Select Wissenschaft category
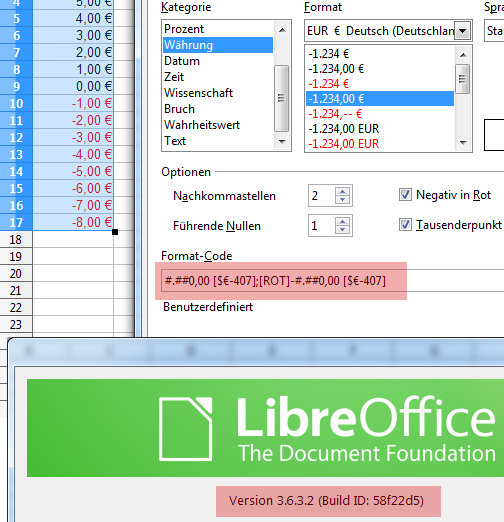 pyautogui.click(x=218, y=93)
